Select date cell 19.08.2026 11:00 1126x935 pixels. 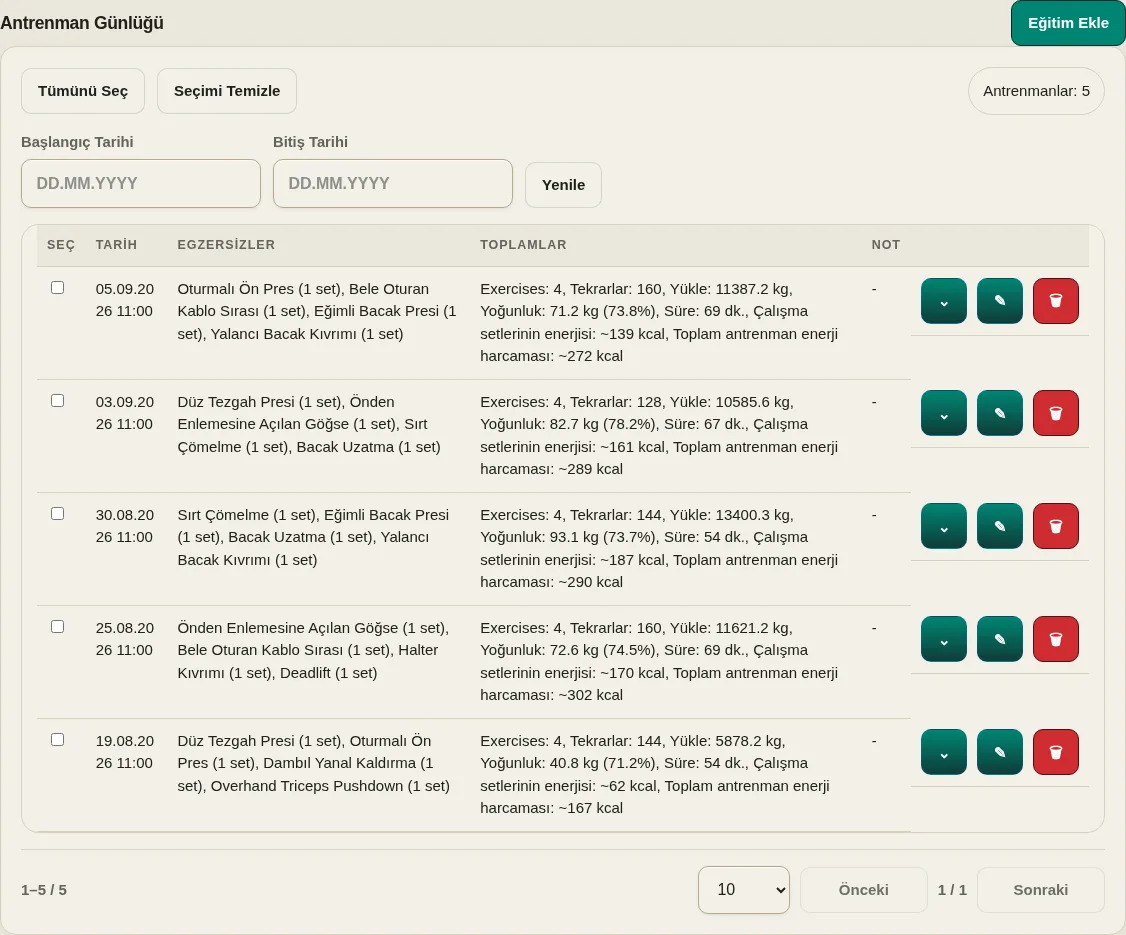tap(125, 752)
